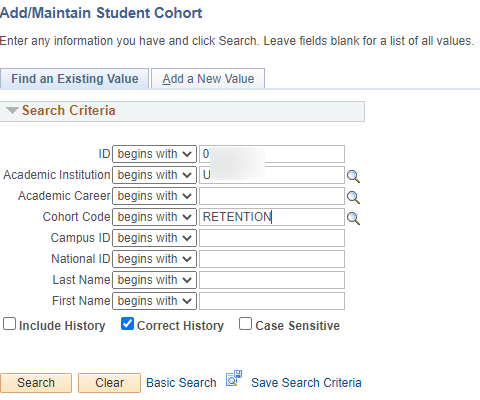Open the Basic Search link
Viewport: 480px width, 400px height.
pos(181,383)
